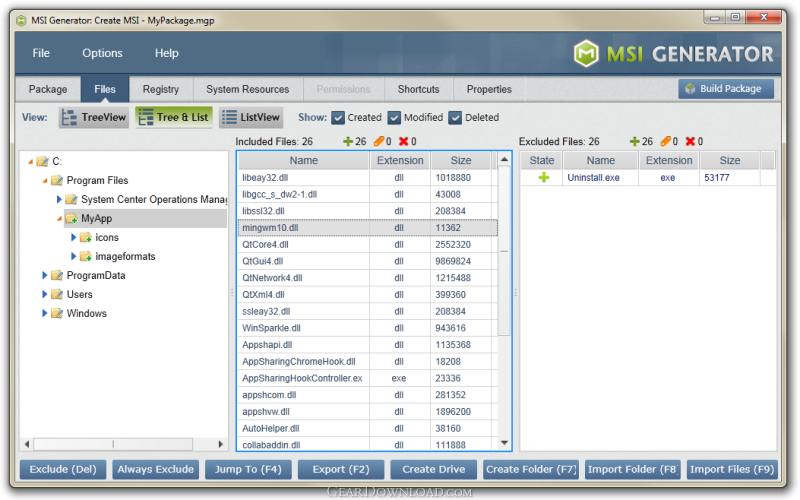Expand System Center Operations Manager node
The height and width of the screenshot is (500, 800).
pyautogui.click(x=59, y=199)
